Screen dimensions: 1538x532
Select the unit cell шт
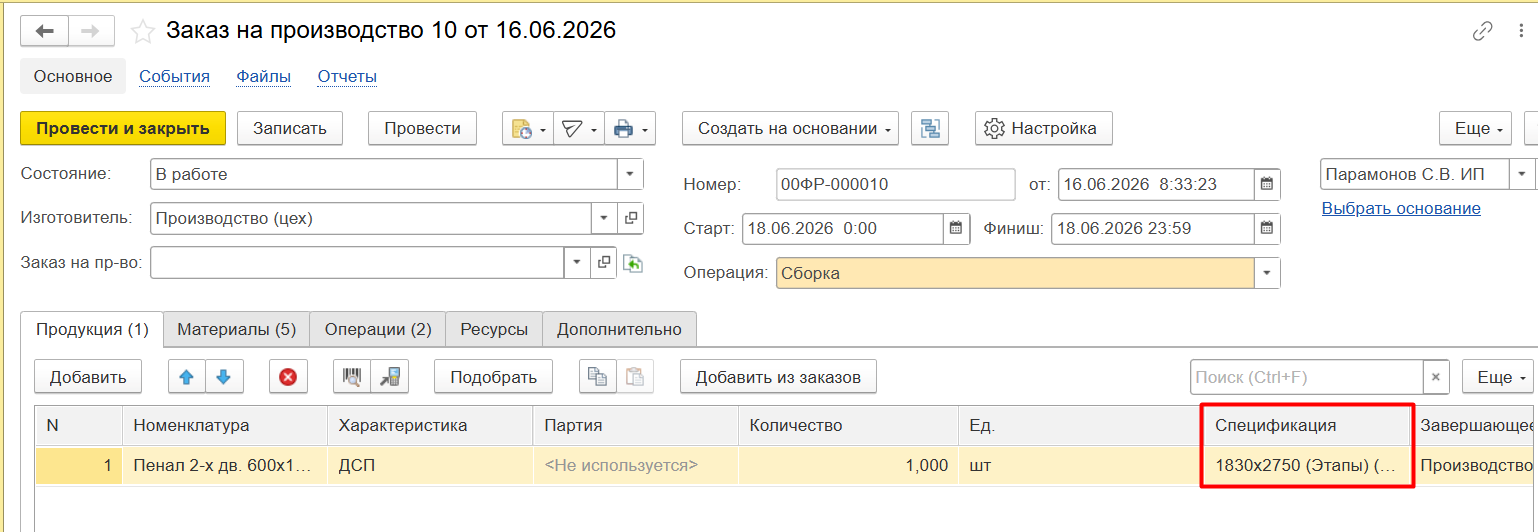point(1081,465)
